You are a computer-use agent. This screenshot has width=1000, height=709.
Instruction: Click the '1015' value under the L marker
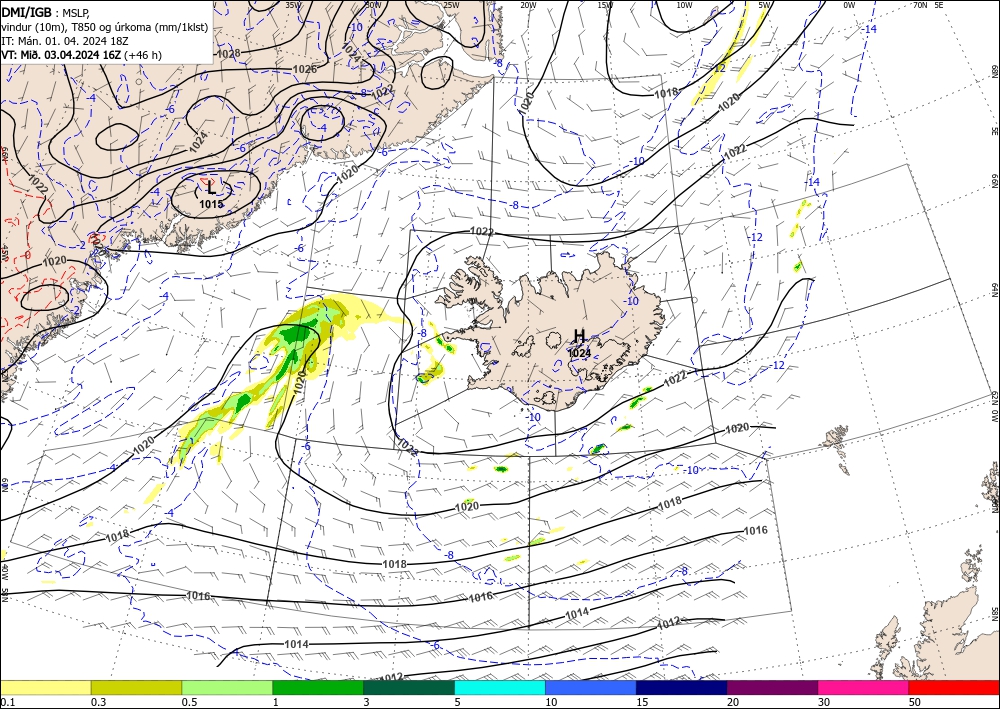pos(211,204)
